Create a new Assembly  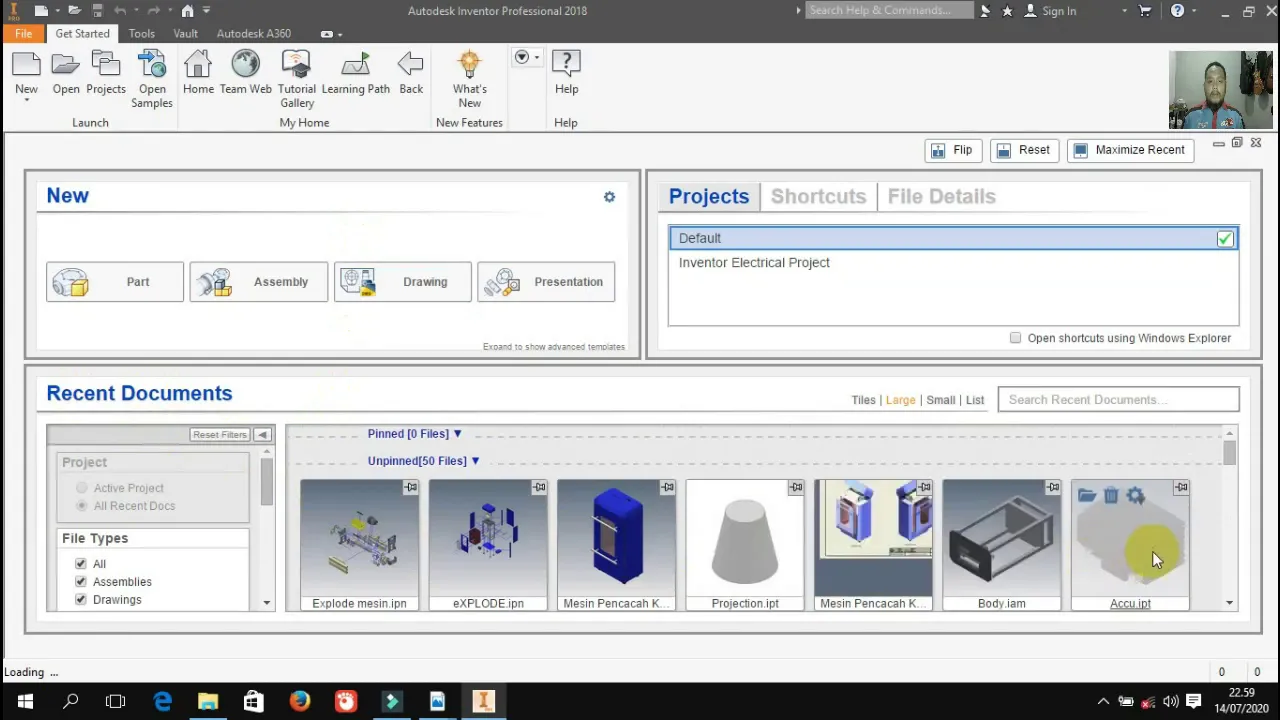point(258,282)
